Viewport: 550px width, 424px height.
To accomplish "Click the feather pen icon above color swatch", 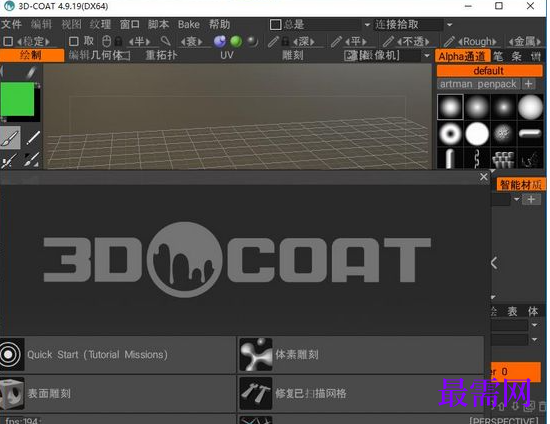I will tap(31, 72).
